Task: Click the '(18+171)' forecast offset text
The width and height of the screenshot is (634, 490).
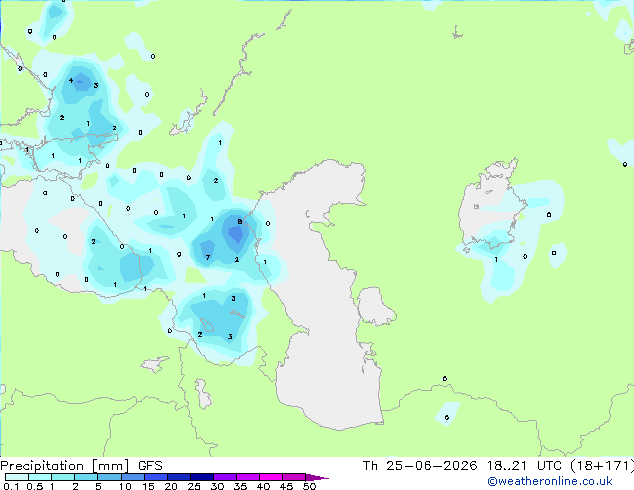Action: click(x=602, y=466)
